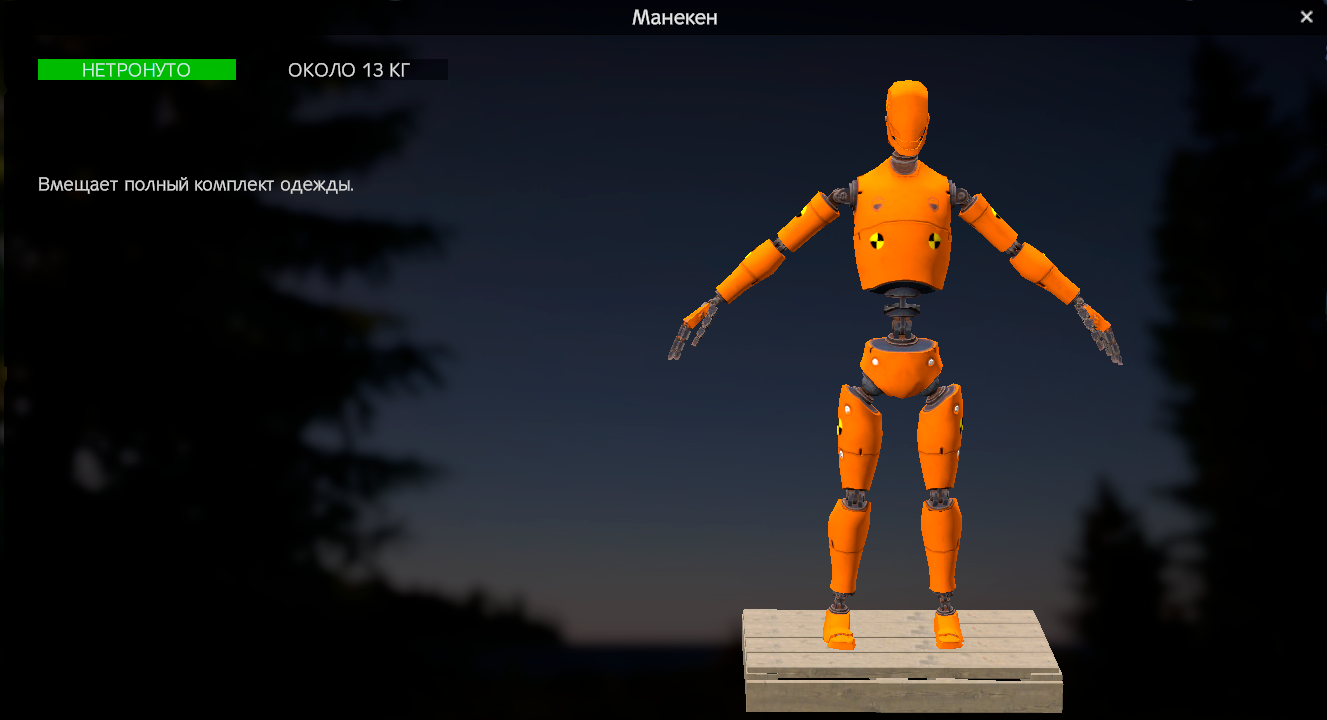Click the description 'Вмещает полный комплект одежды.'

pyautogui.click(x=196, y=185)
